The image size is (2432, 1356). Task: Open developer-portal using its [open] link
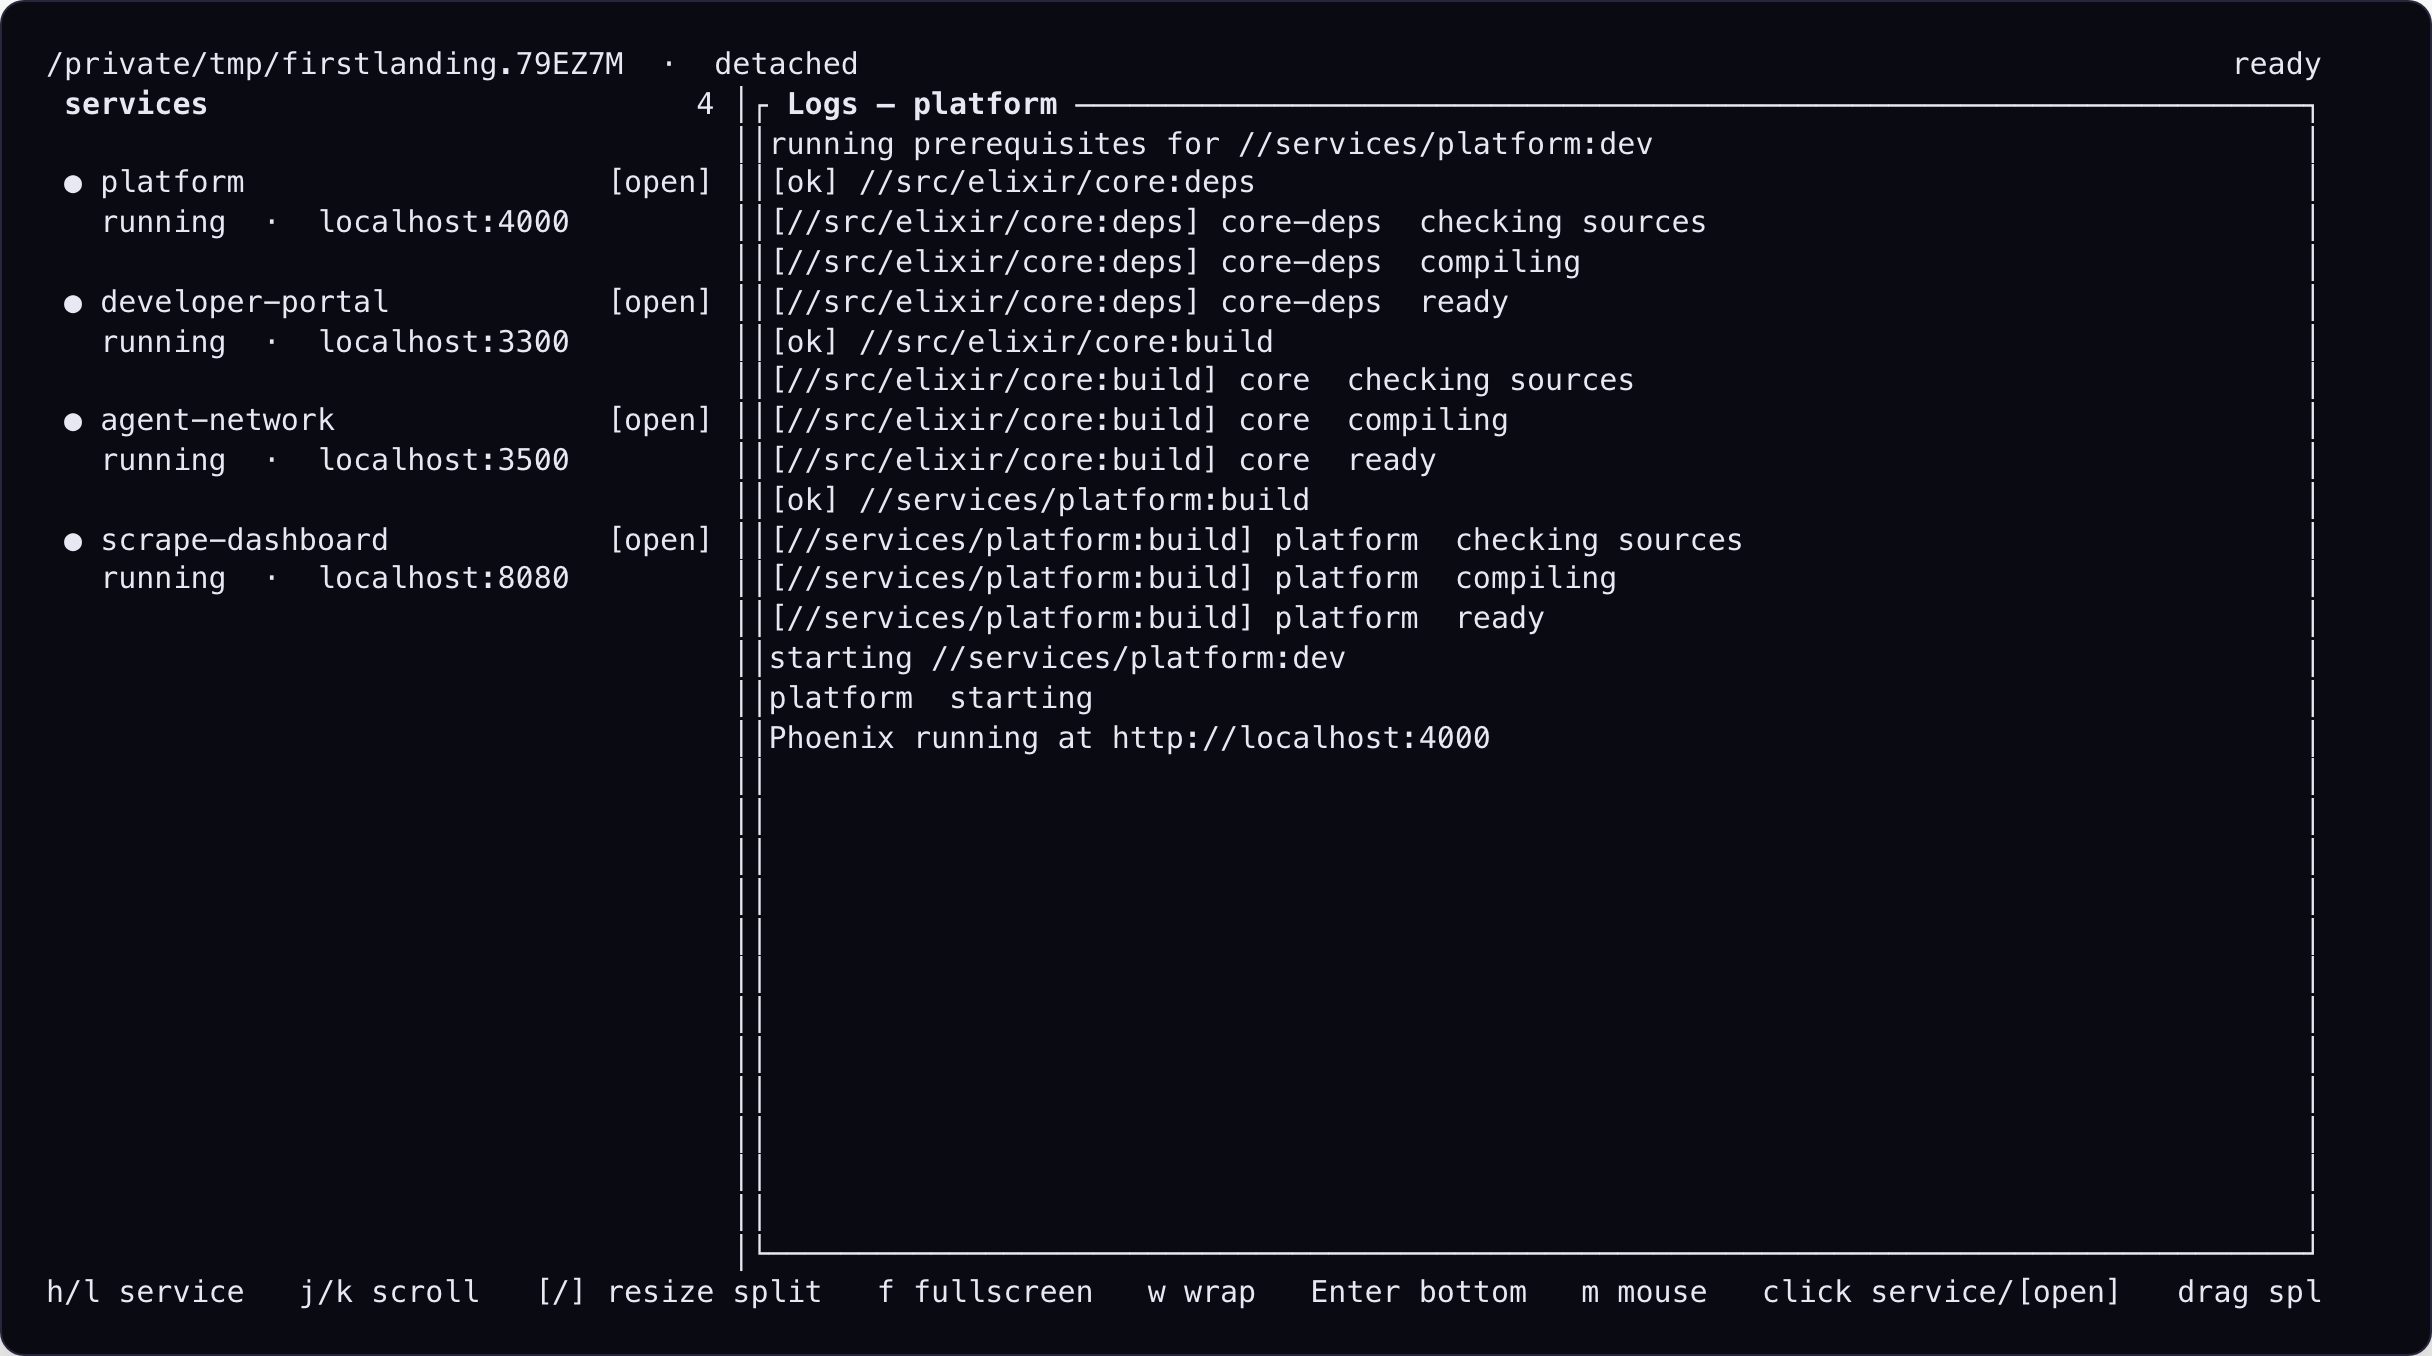pos(660,302)
